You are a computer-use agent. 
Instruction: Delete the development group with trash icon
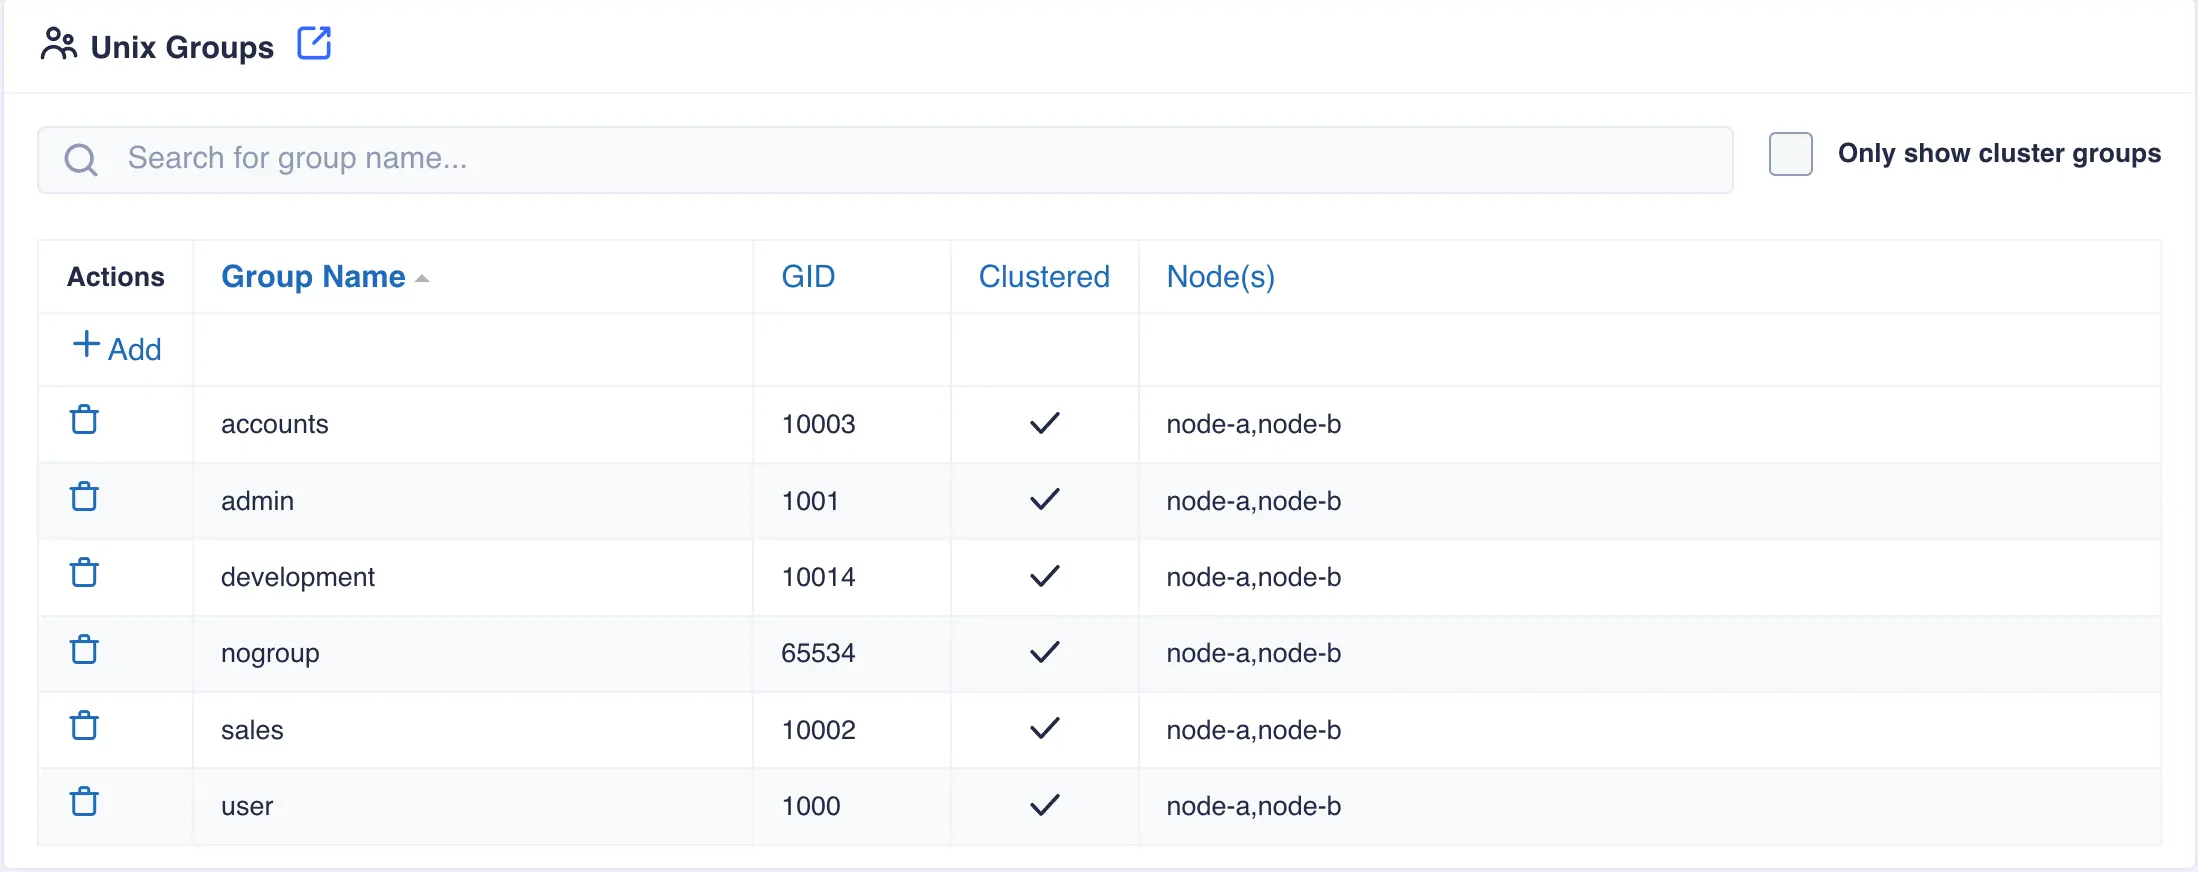click(85, 573)
